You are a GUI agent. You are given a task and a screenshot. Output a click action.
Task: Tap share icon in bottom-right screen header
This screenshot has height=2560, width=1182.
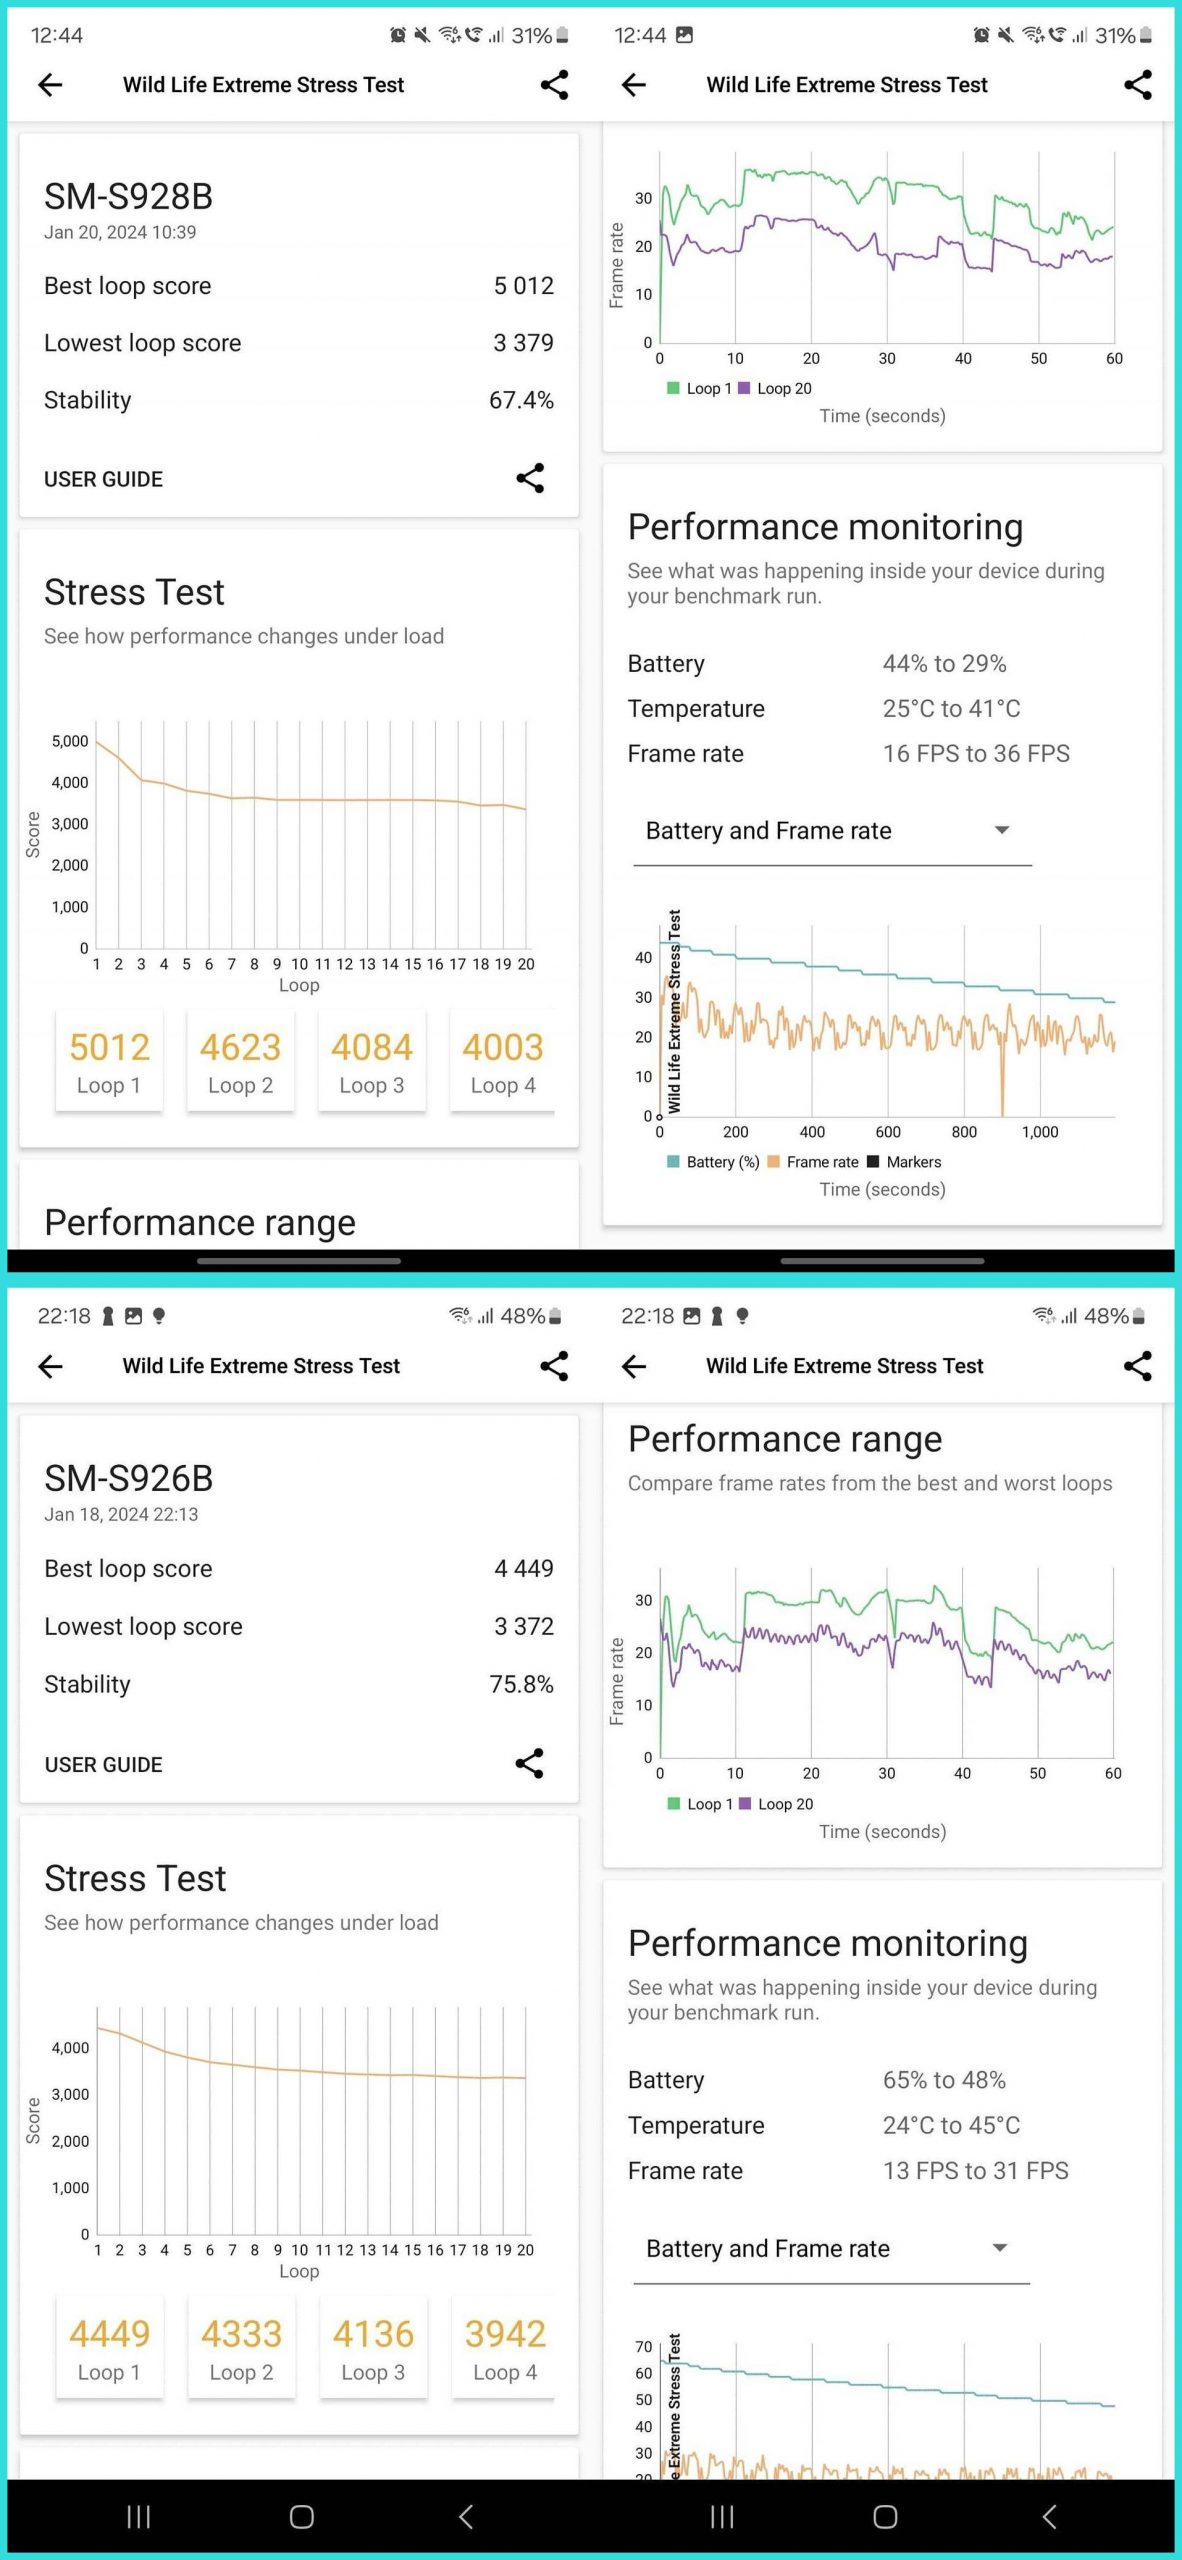click(1138, 1366)
